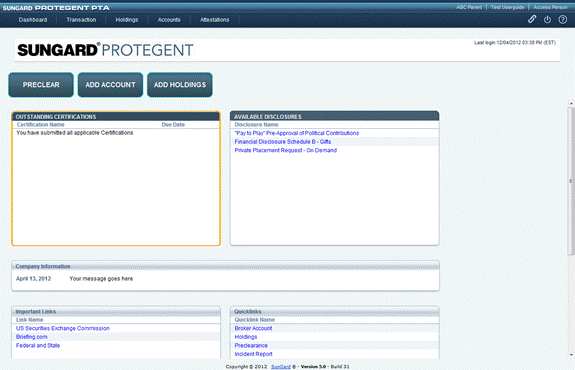Click the OUTSTANDING CERTIFICATIONS panel header
This screenshot has height=370, width=575.
coord(116,117)
